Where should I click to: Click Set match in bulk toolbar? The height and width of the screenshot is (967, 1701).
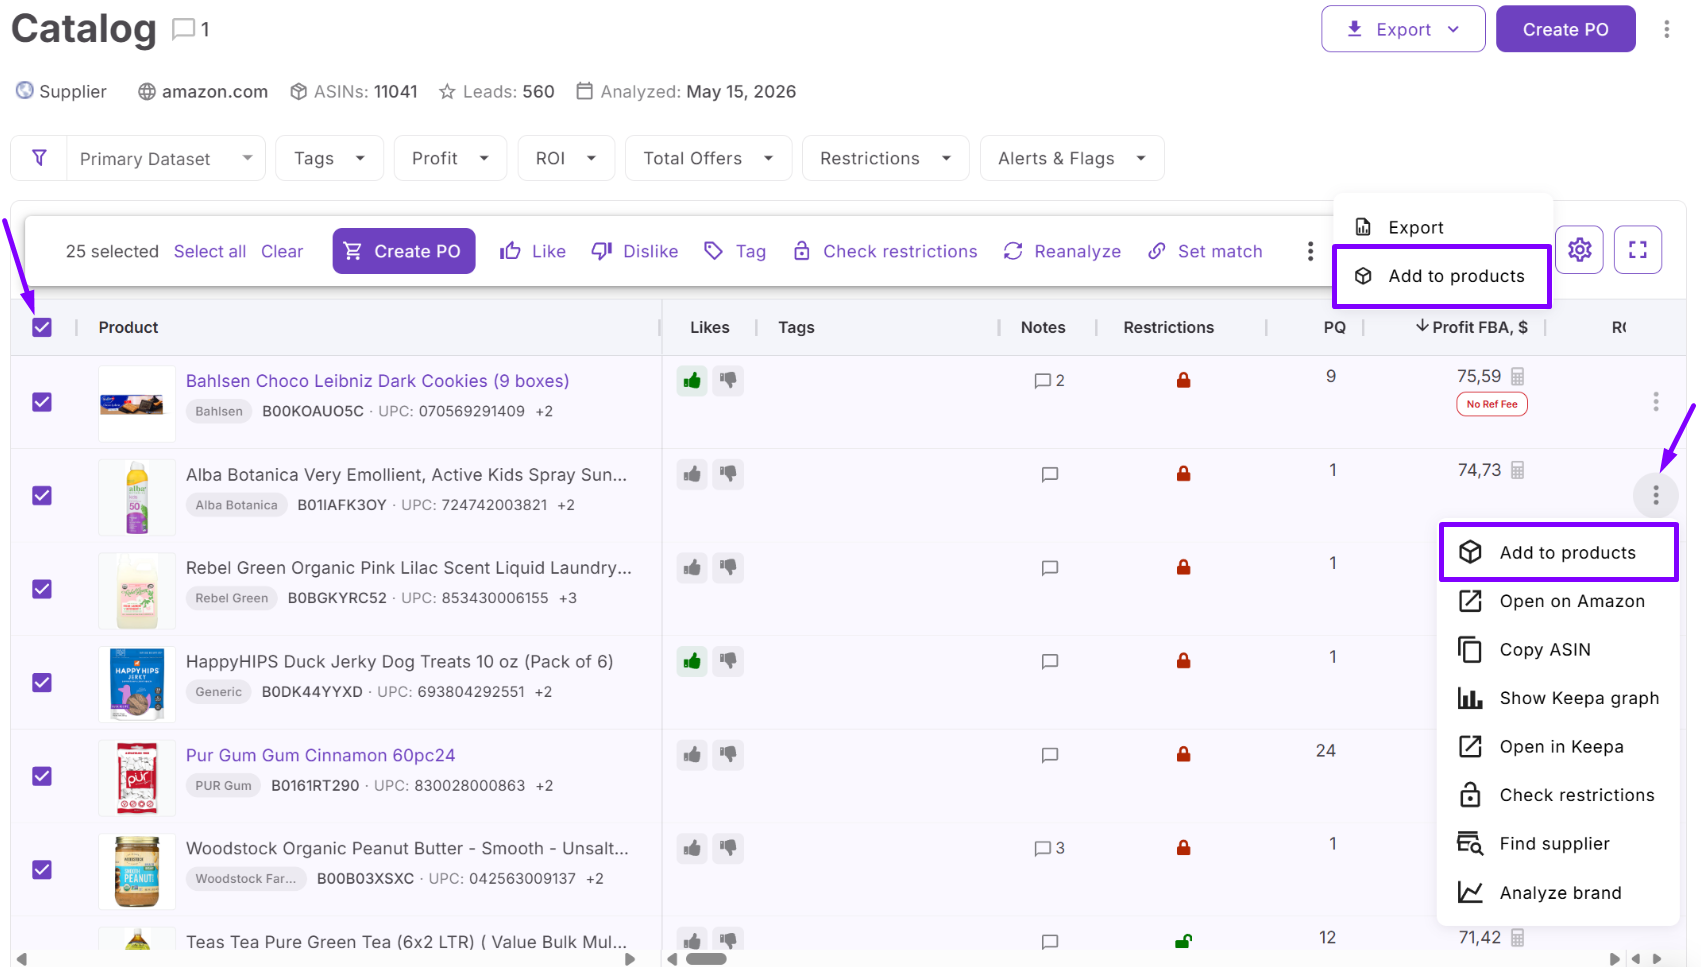click(1205, 251)
